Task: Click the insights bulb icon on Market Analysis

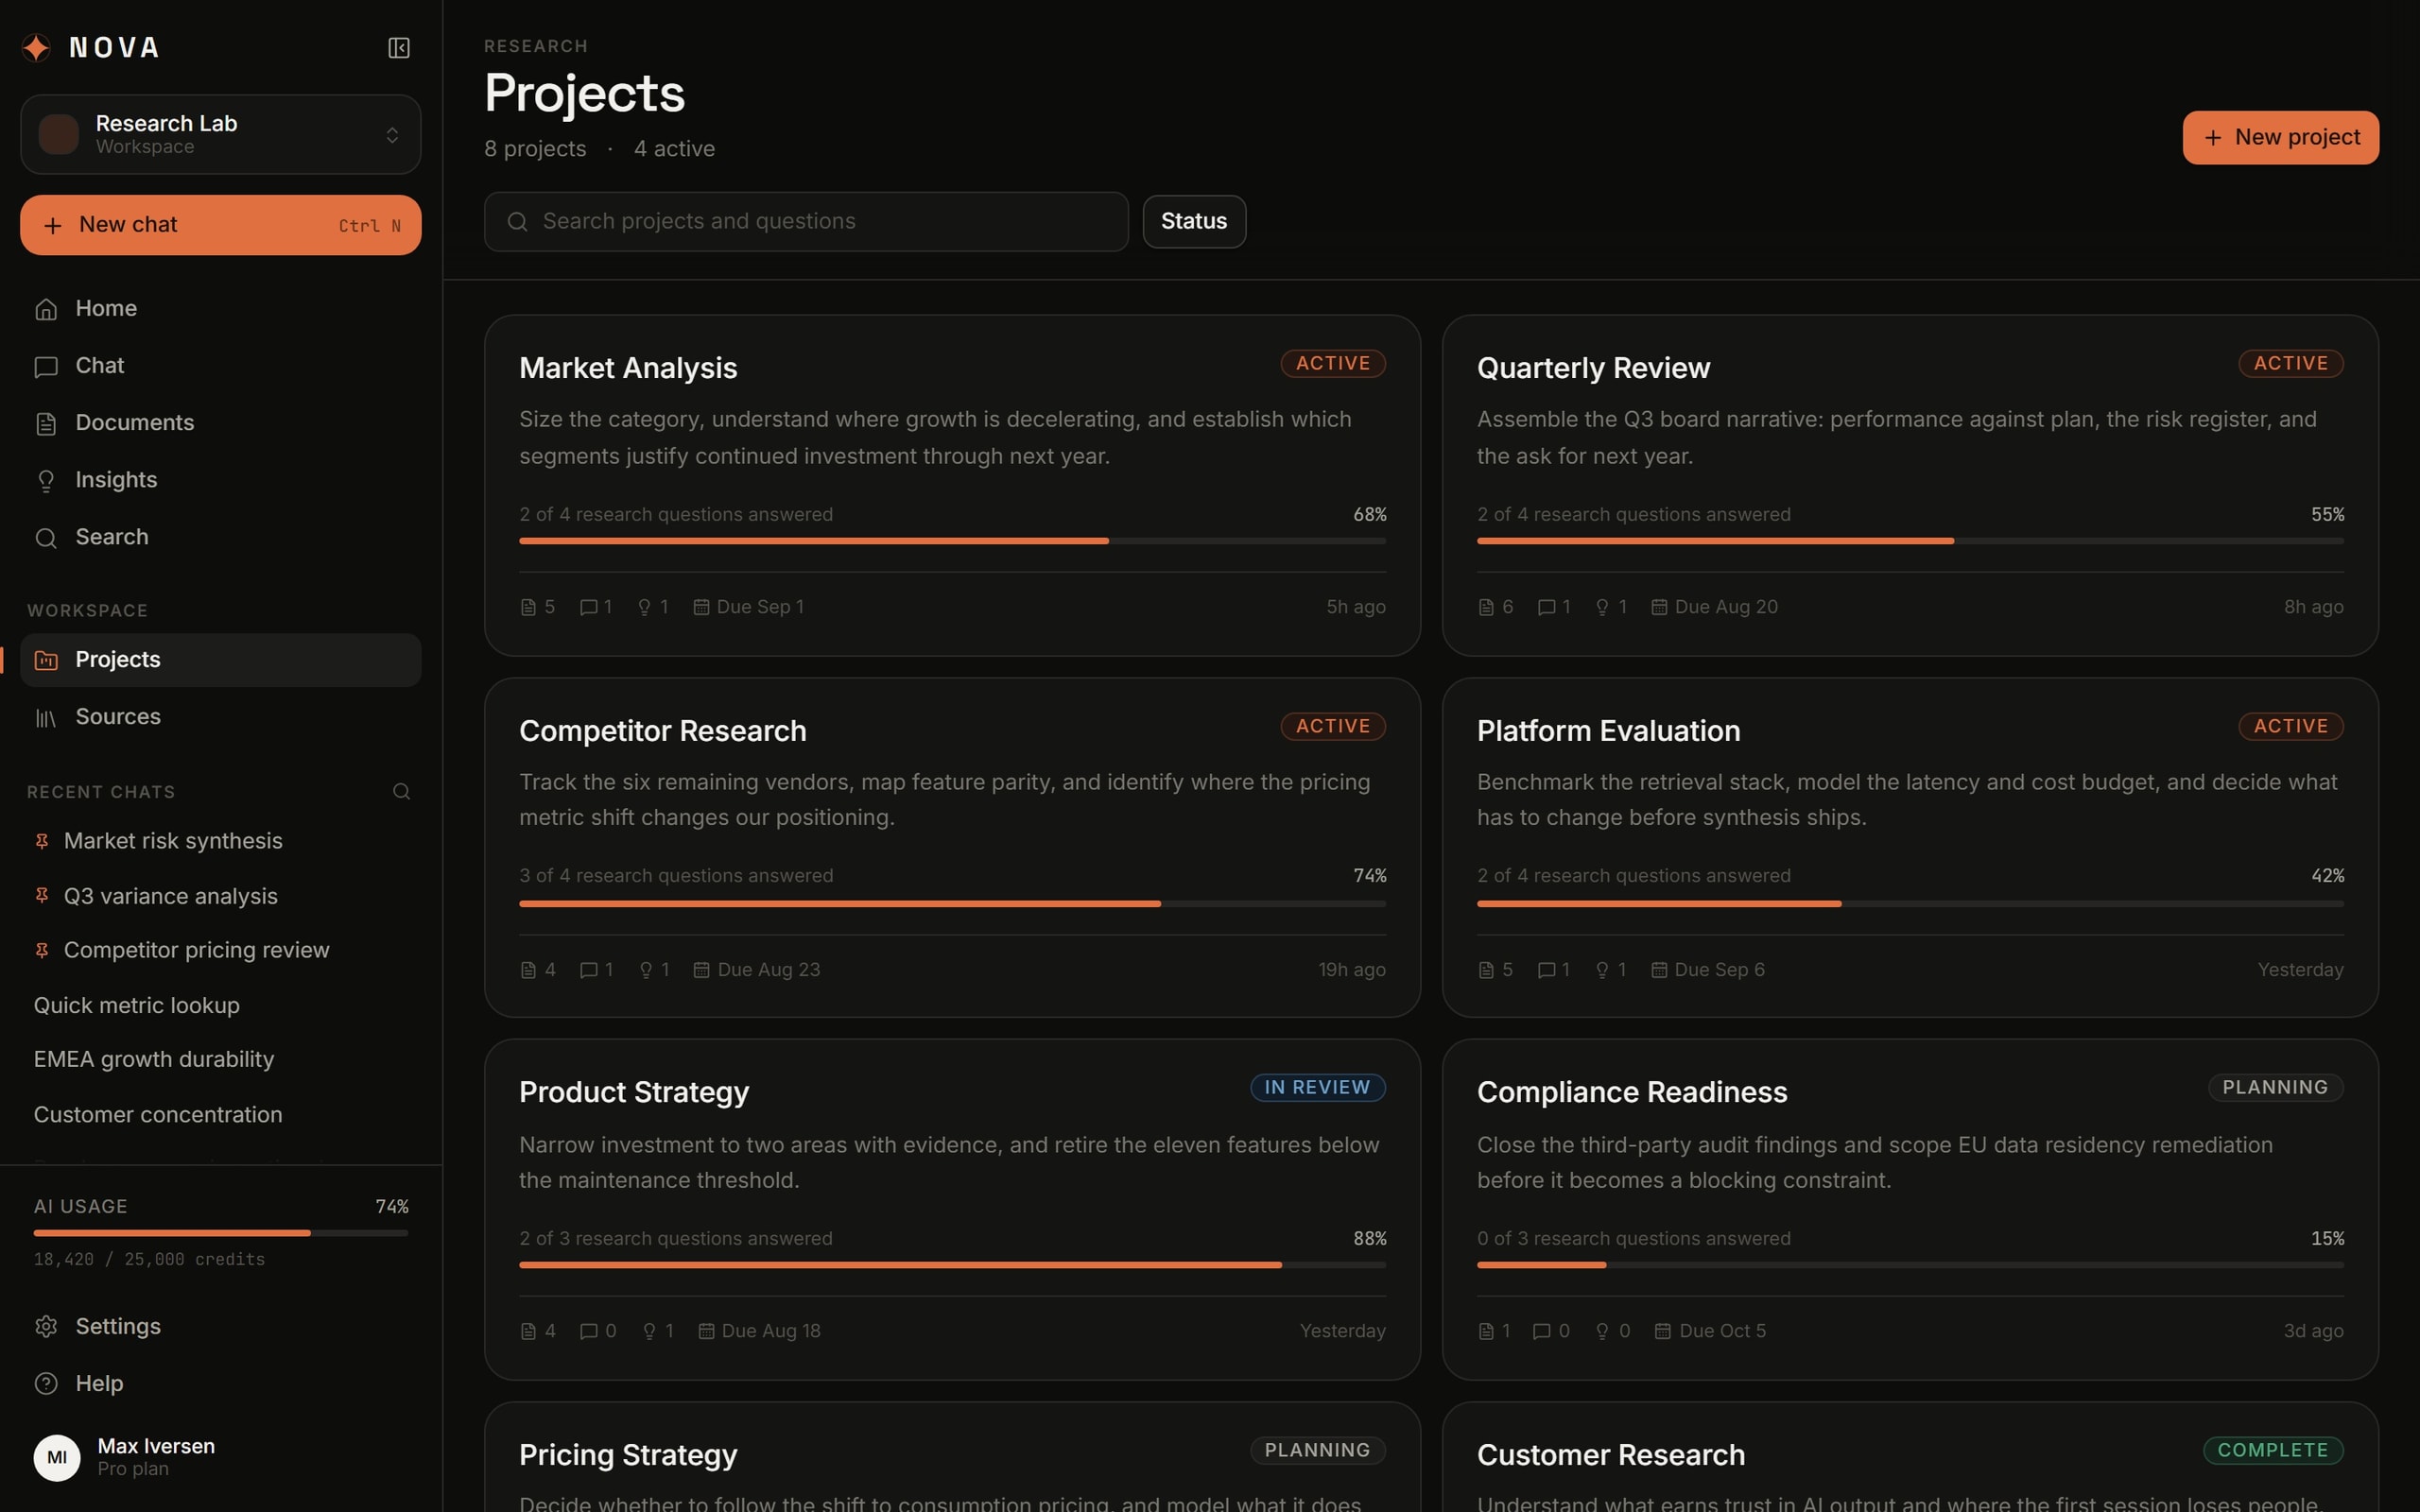Action: click(x=644, y=607)
